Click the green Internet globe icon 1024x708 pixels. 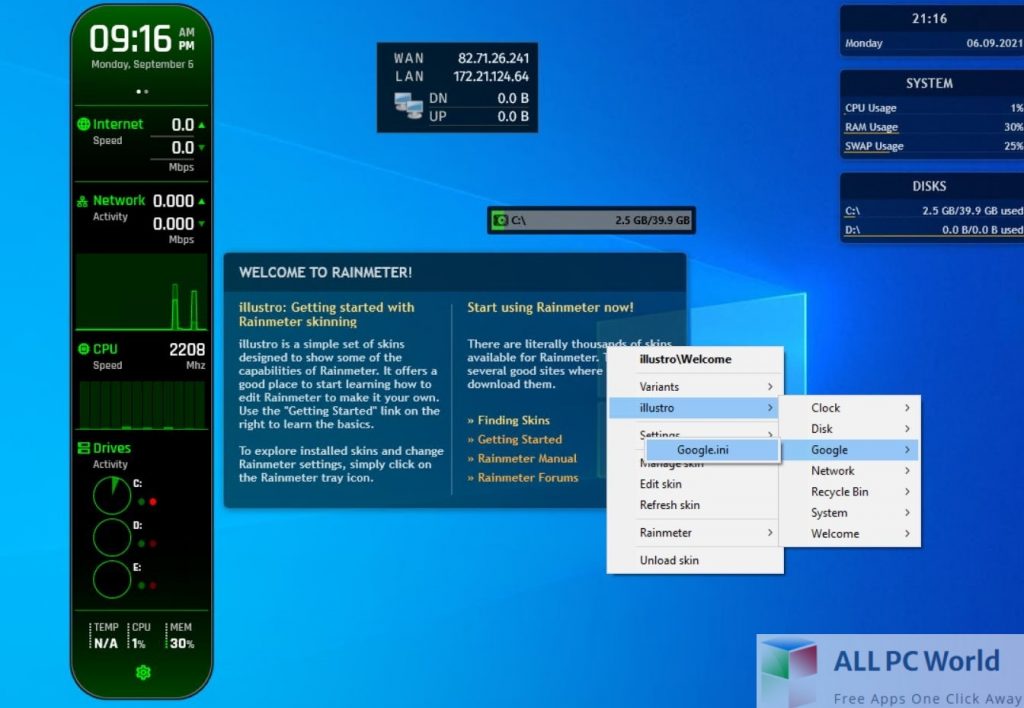pos(82,123)
